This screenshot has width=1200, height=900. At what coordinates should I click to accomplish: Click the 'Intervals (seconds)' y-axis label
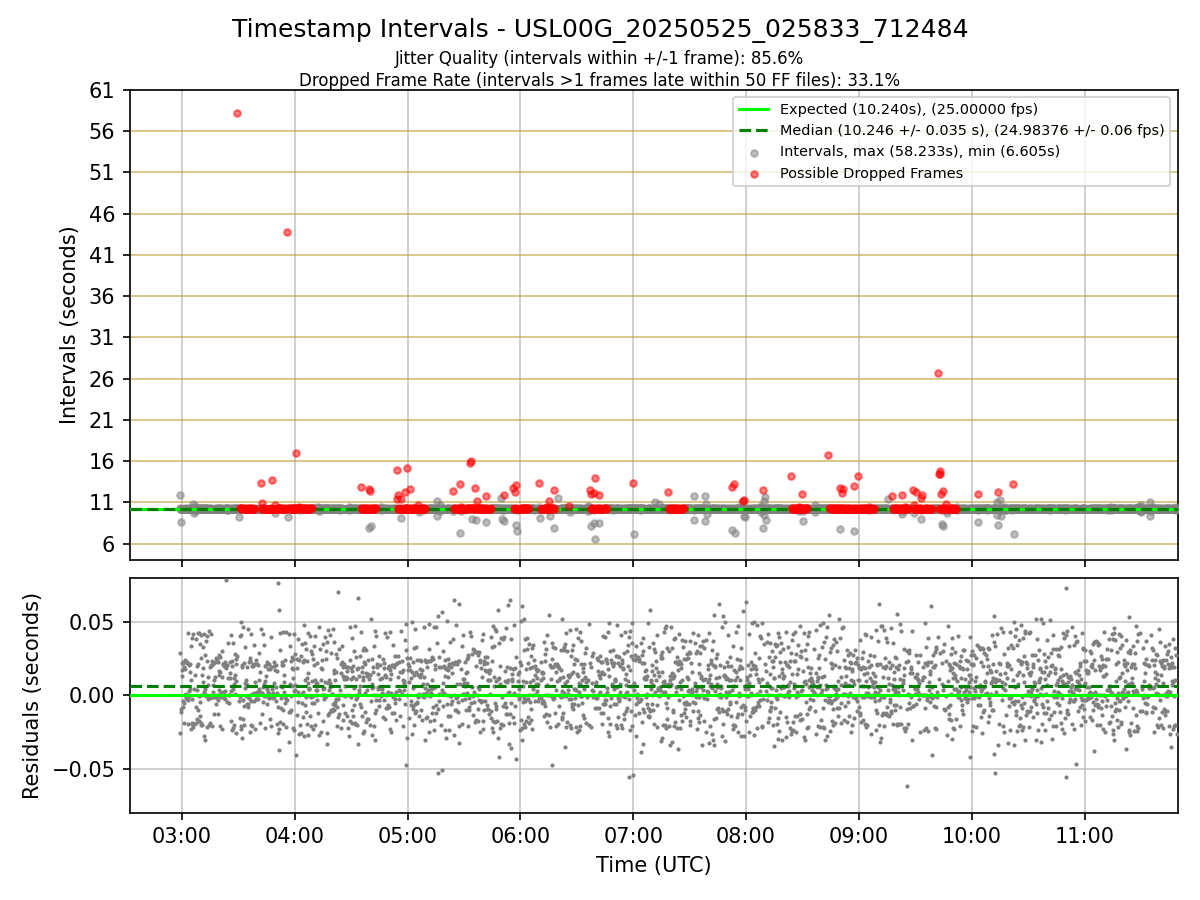[x=68, y=325]
